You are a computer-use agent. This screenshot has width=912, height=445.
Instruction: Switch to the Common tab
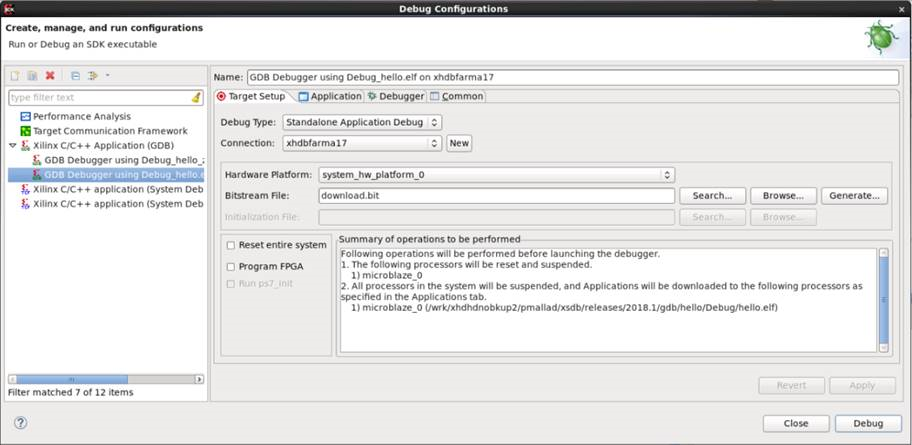click(x=457, y=97)
